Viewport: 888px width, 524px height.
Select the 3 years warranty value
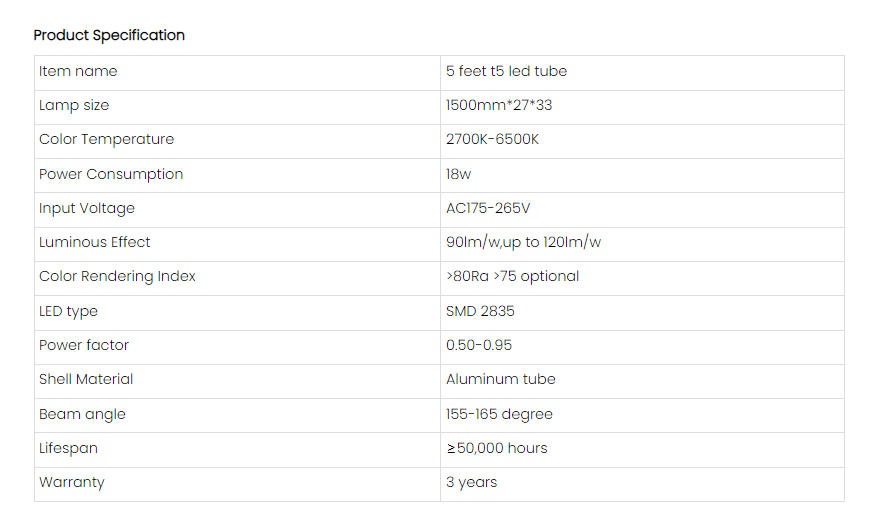pos(471,482)
